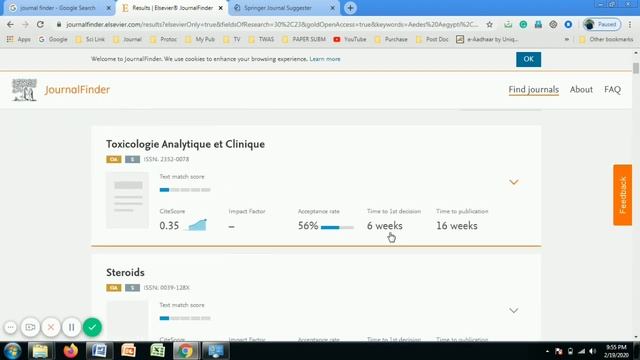Open File Explorer from the taskbar

(40, 351)
